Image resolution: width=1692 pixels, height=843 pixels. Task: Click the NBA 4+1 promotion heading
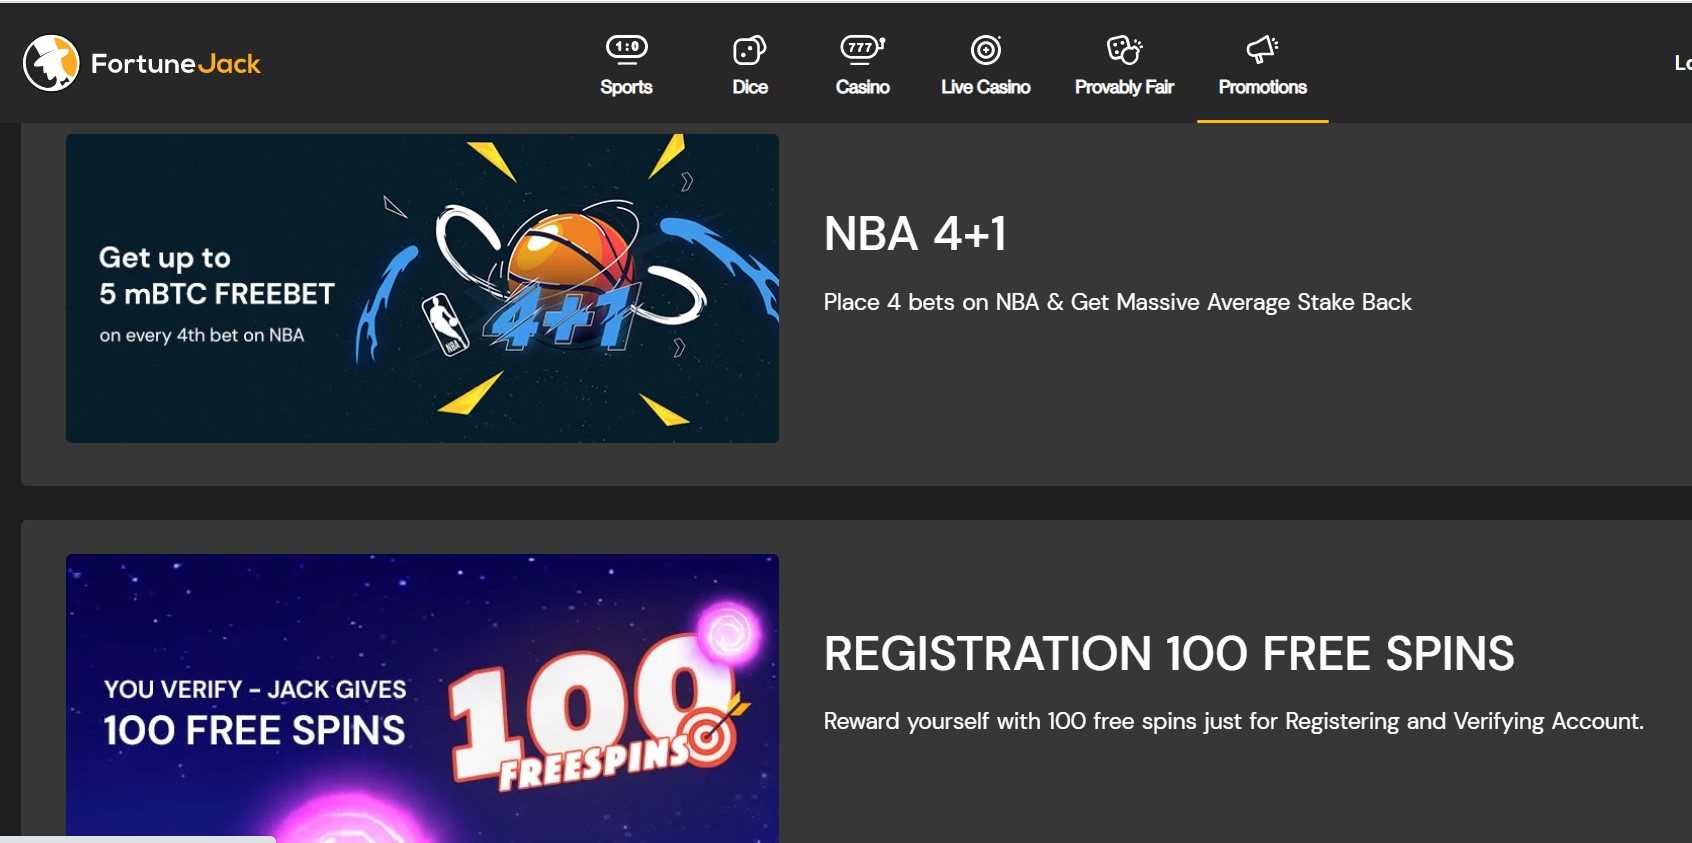914,234
